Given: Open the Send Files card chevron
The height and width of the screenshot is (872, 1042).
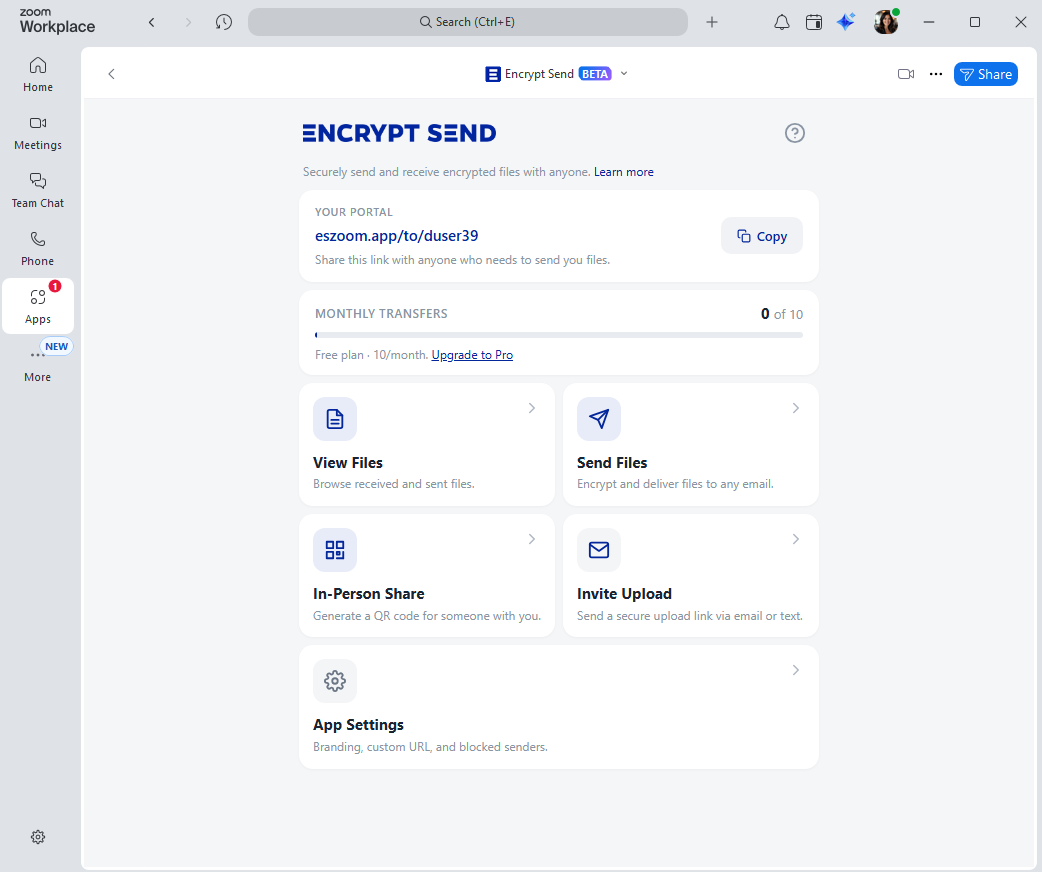Looking at the screenshot, I should [795, 408].
